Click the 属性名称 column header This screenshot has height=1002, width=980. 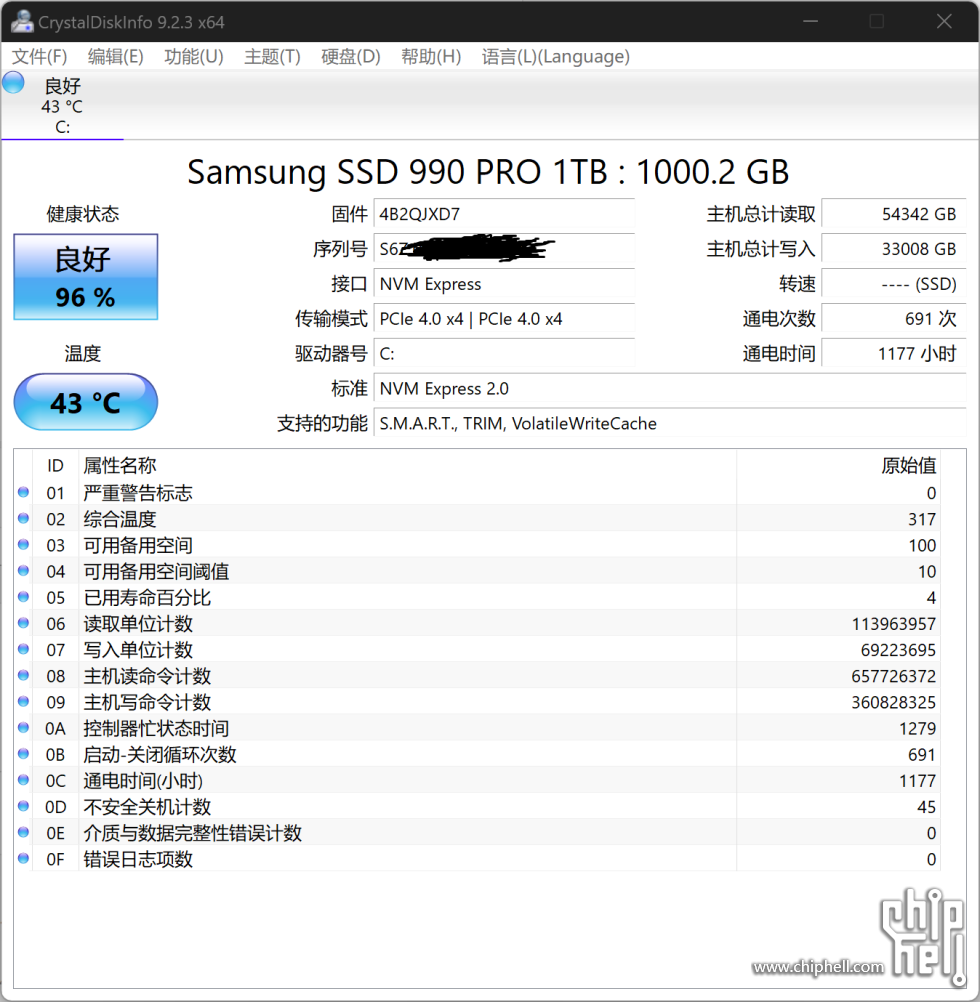pos(408,465)
